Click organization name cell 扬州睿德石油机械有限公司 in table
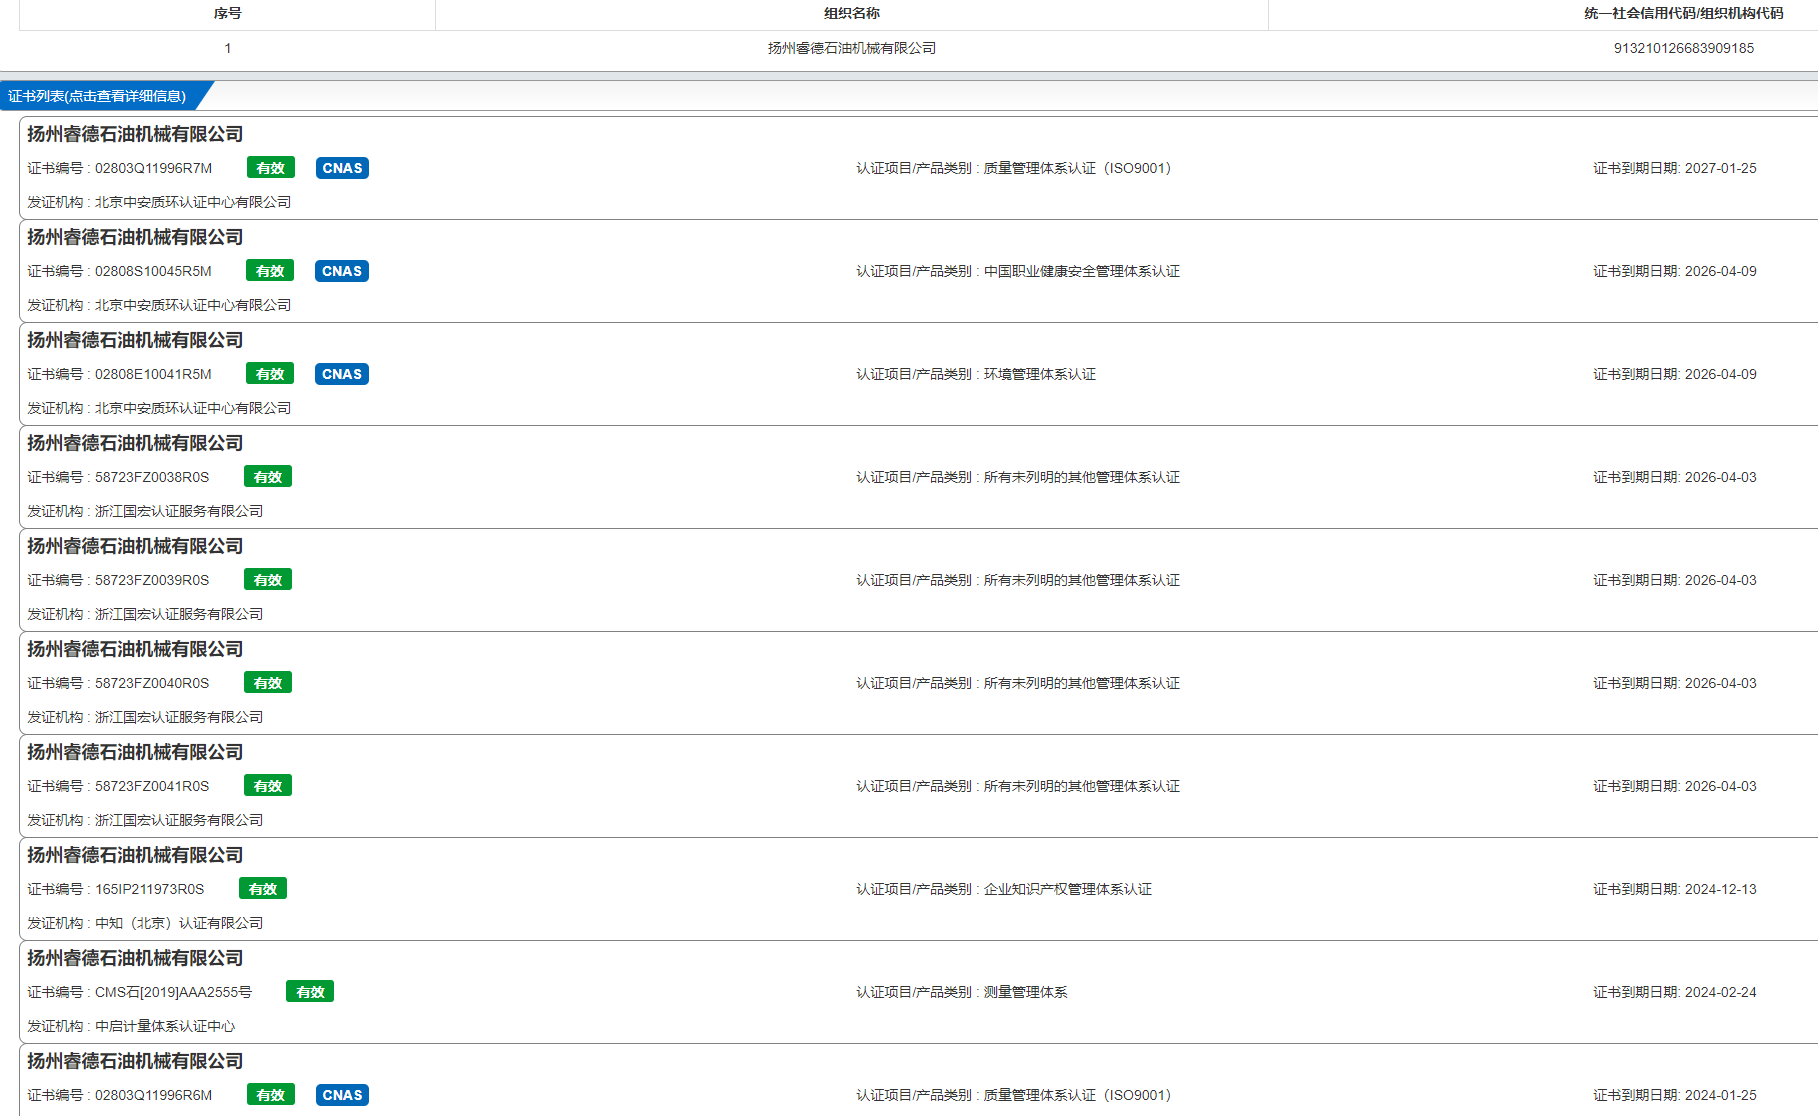 (852, 48)
